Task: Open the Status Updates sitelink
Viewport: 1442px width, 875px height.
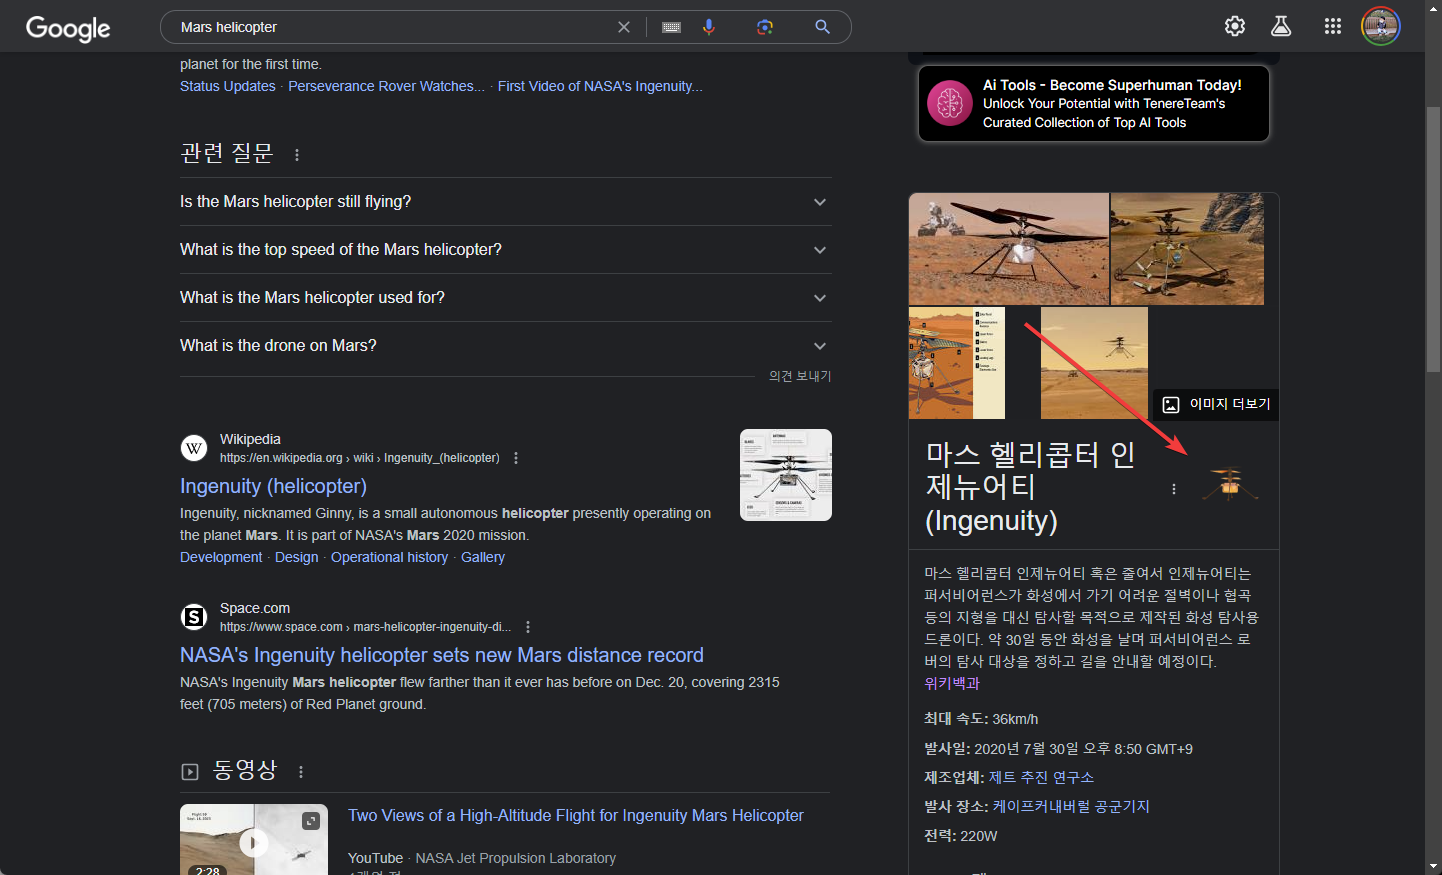Action: (x=228, y=86)
